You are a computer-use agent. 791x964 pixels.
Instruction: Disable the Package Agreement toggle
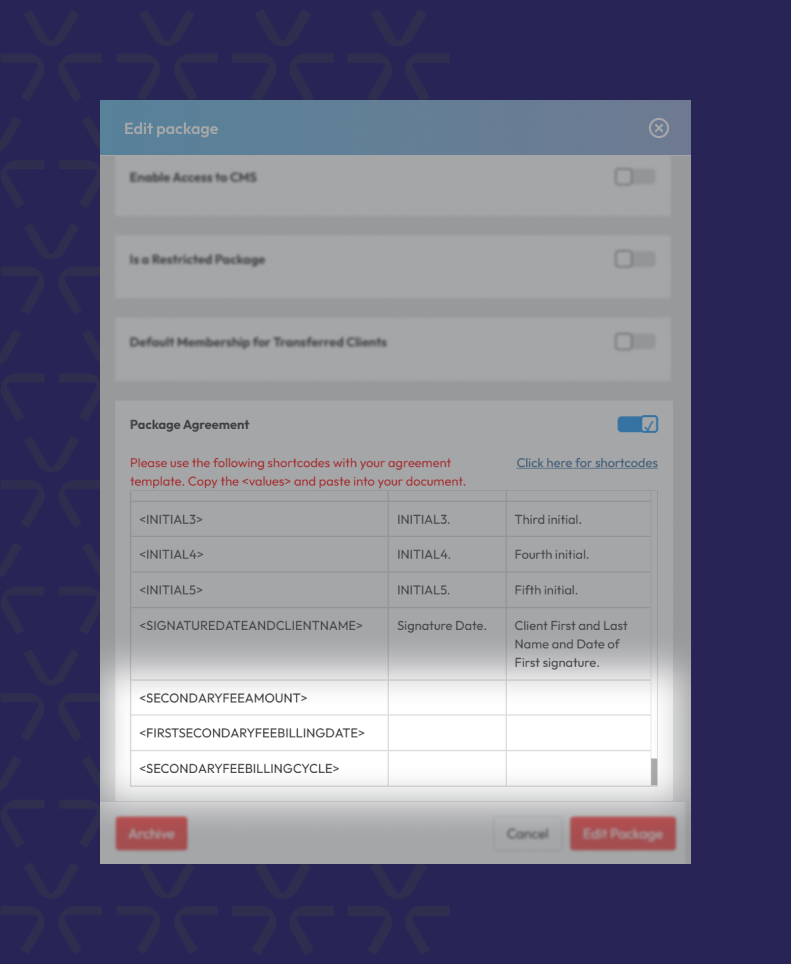pyautogui.click(x=637, y=425)
